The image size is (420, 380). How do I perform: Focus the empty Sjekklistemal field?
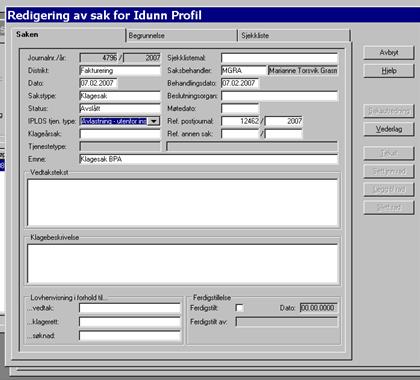280,58
